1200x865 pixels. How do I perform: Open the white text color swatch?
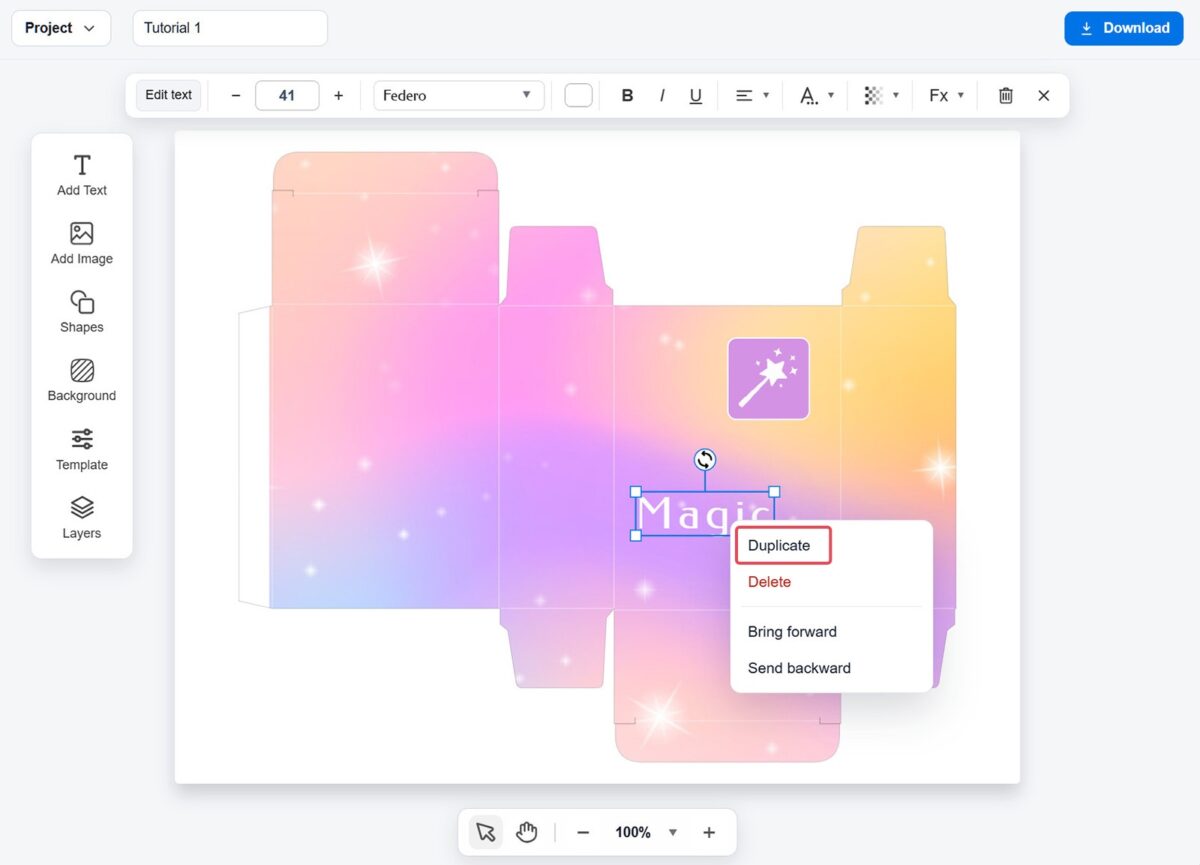click(x=579, y=96)
